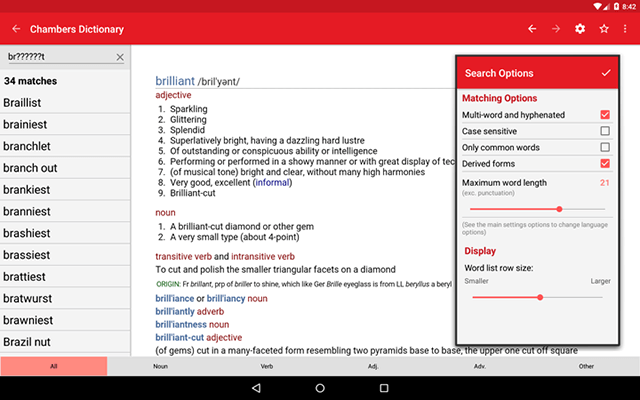640x400 pixels.
Task: Tap the battery icon in status bar
Action: pyautogui.click(x=616, y=6)
